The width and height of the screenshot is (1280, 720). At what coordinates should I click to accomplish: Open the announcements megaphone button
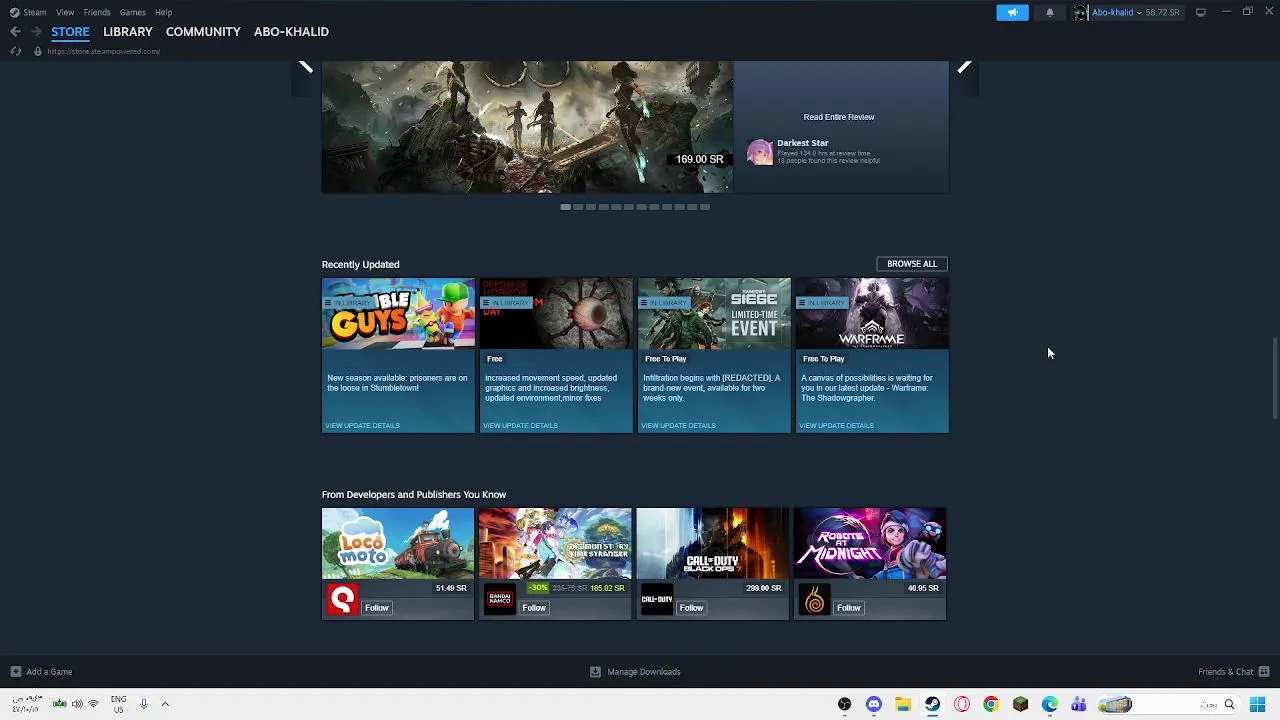[1012, 12]
